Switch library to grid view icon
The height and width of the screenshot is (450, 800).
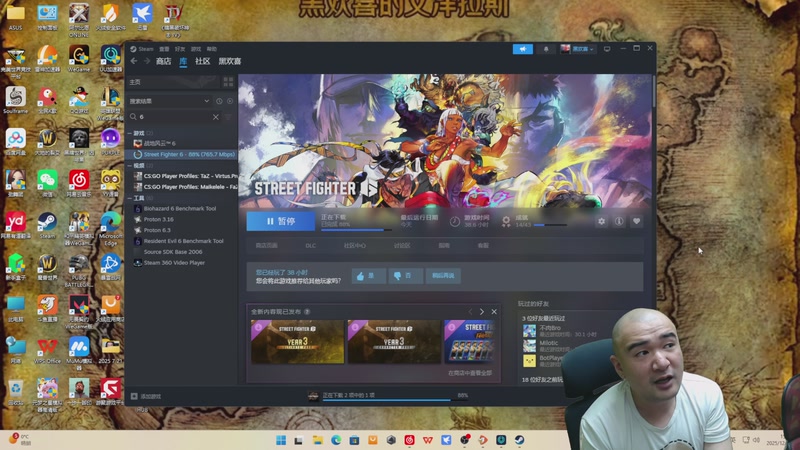tap(228, 82)
